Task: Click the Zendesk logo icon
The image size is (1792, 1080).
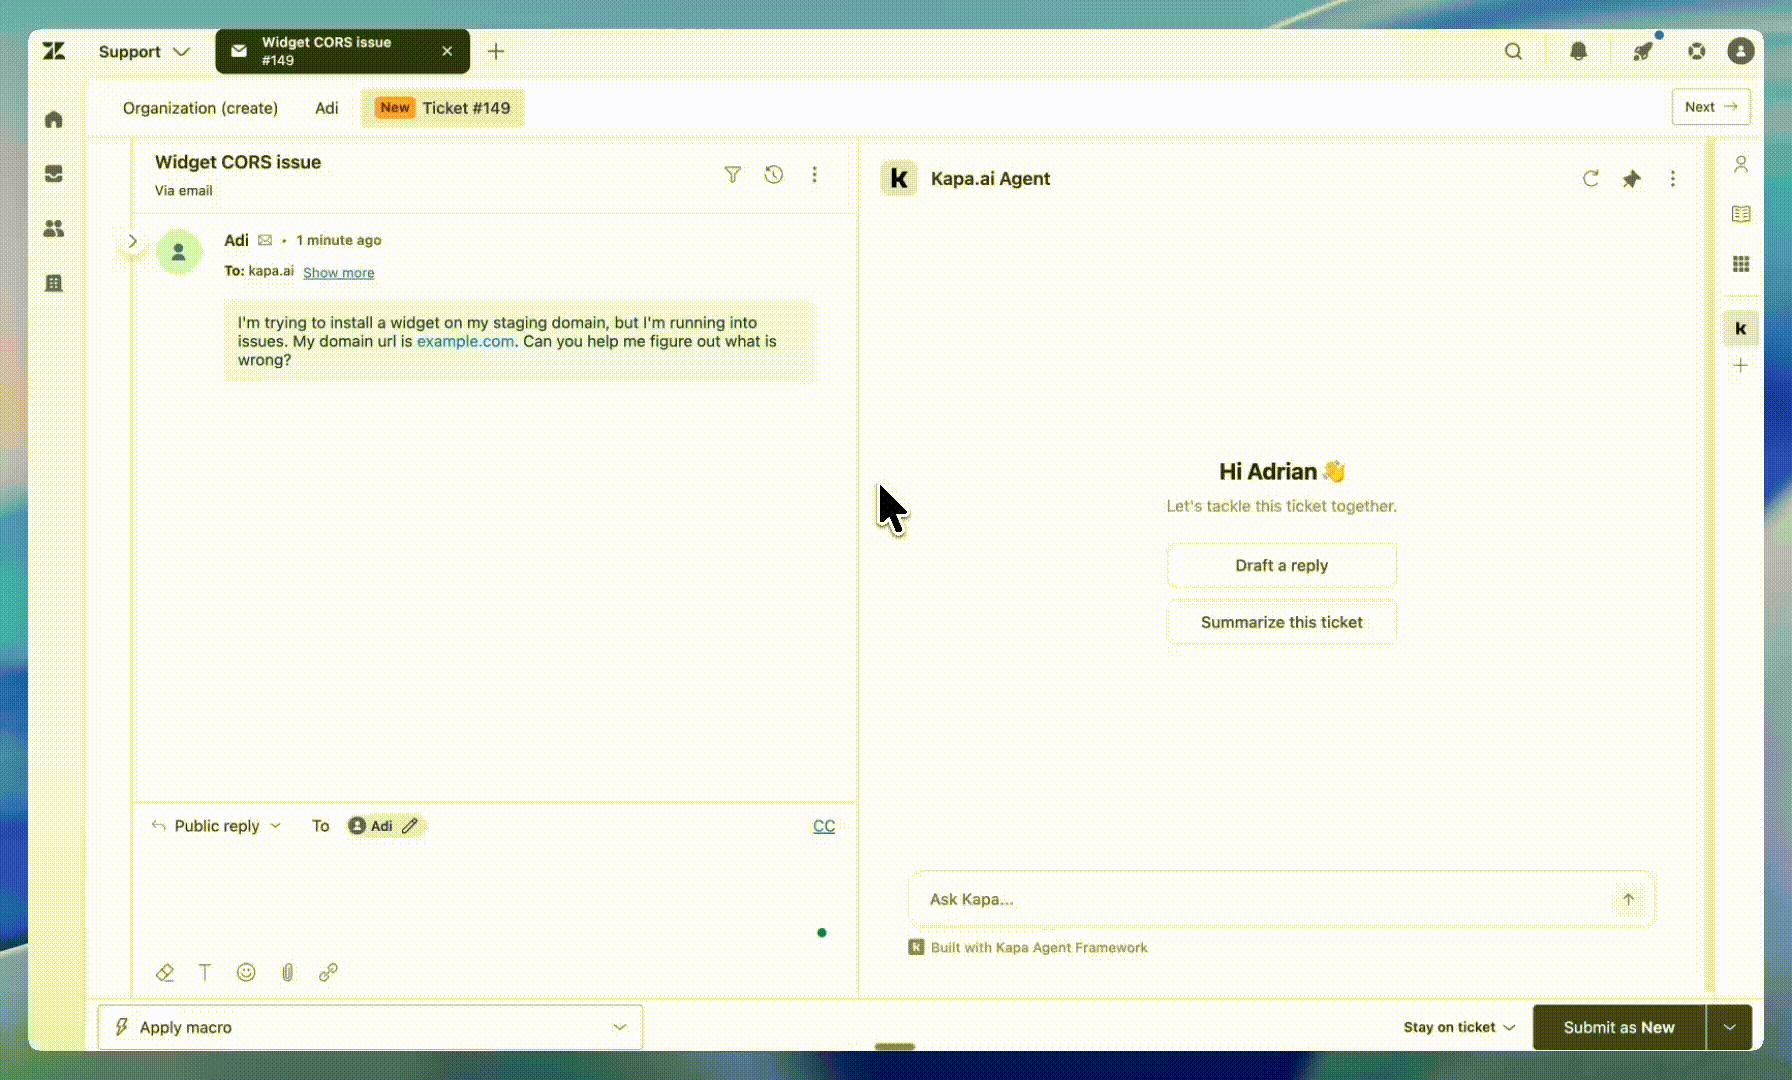Action: pyautogui.click(x=54, y=51)
